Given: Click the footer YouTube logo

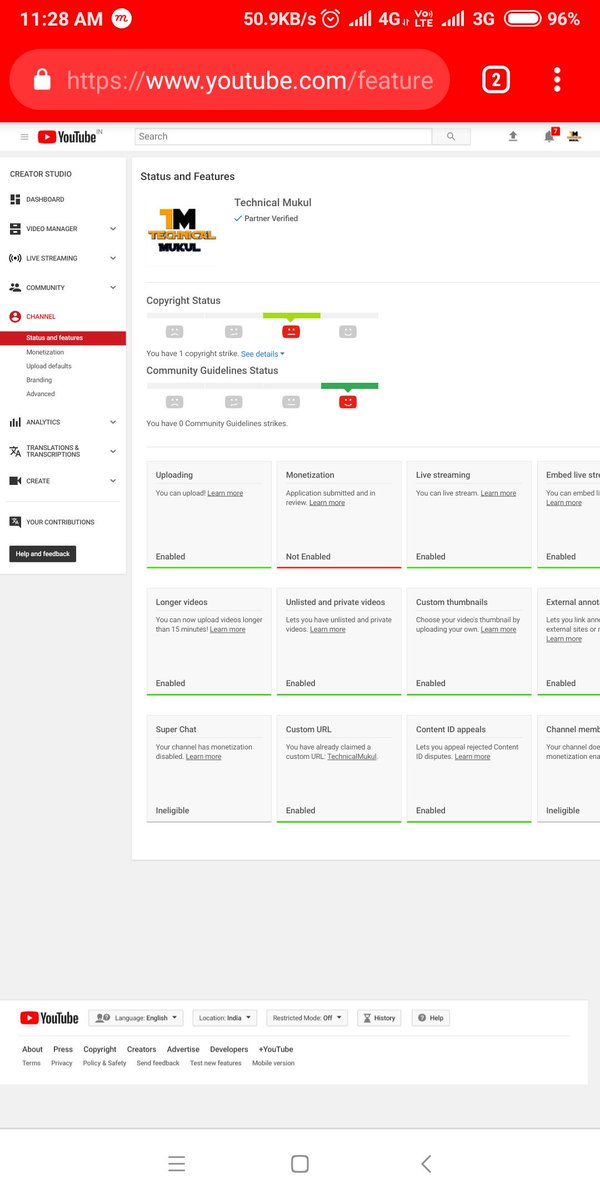Looking at the screenshot, I should pos(49,1018).
